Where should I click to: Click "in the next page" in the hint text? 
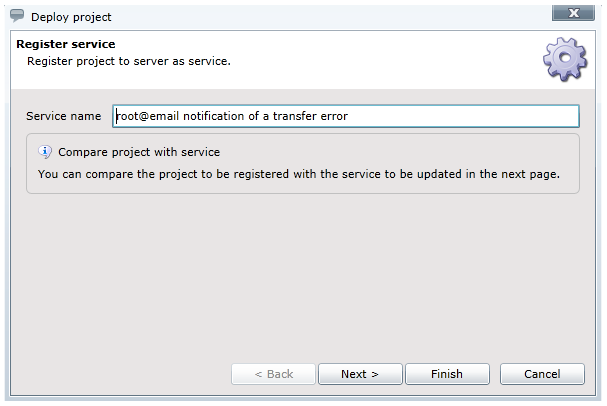coord(517,174)
